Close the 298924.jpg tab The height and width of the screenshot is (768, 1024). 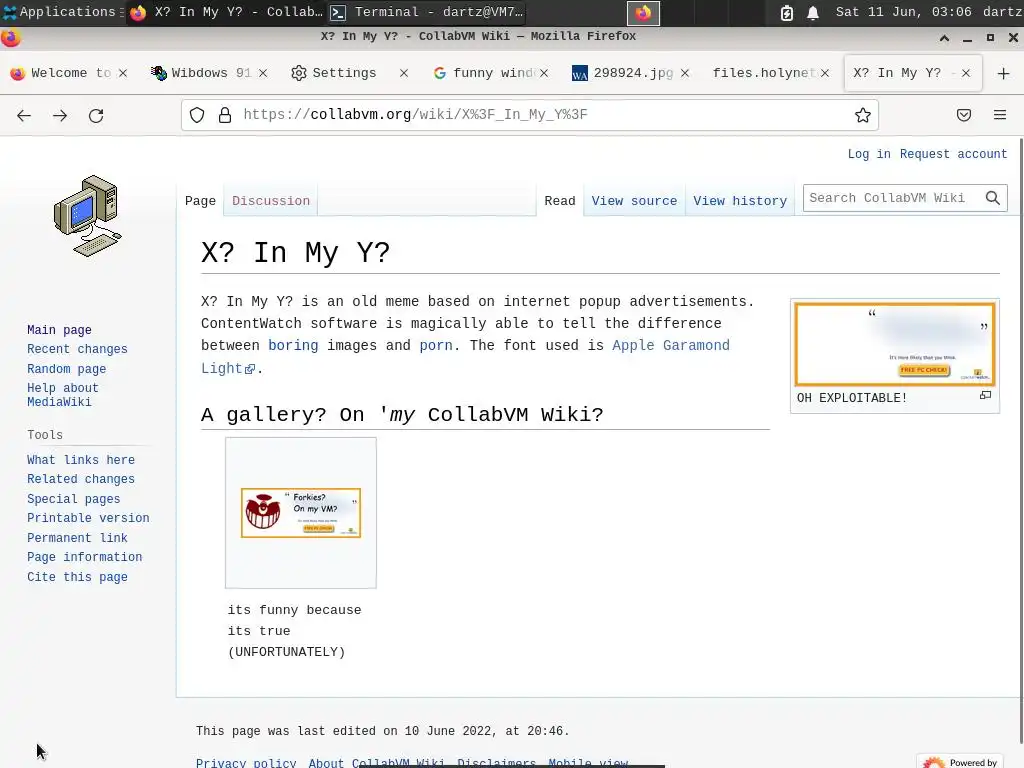[685, 73]
